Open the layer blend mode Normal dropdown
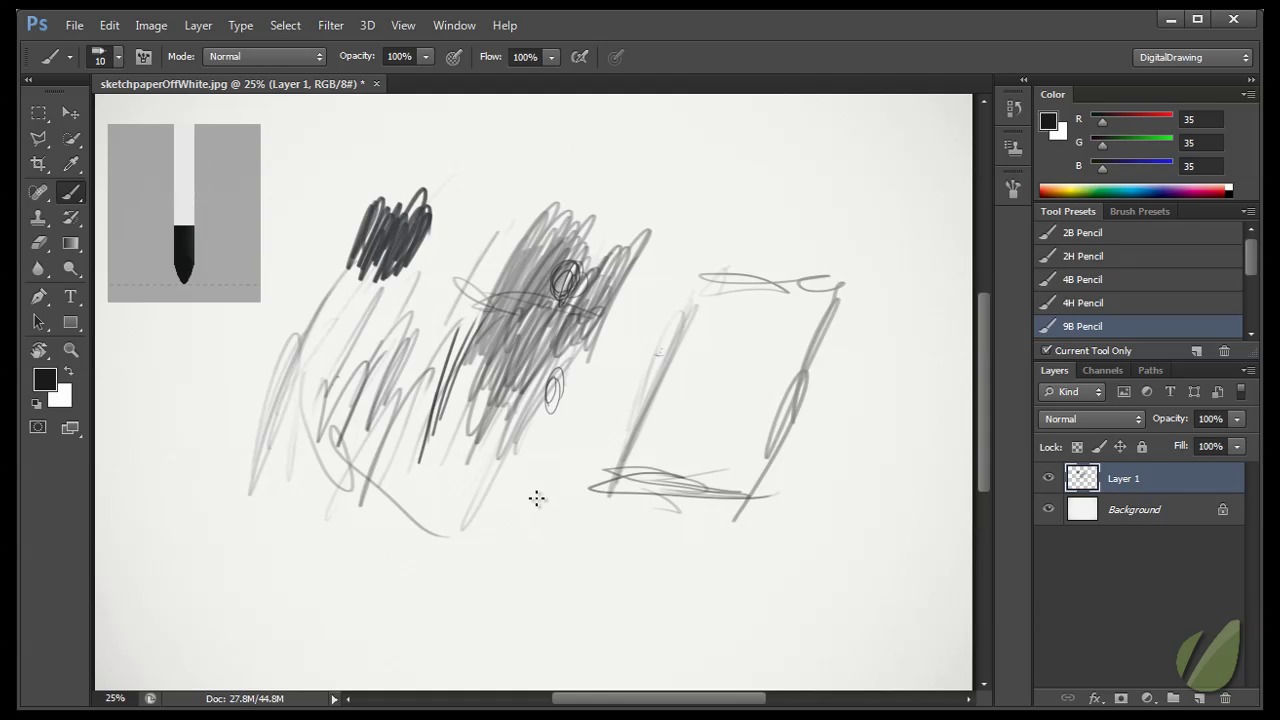The width and height of the screenshot is (1280, 720). (1091, 419)
